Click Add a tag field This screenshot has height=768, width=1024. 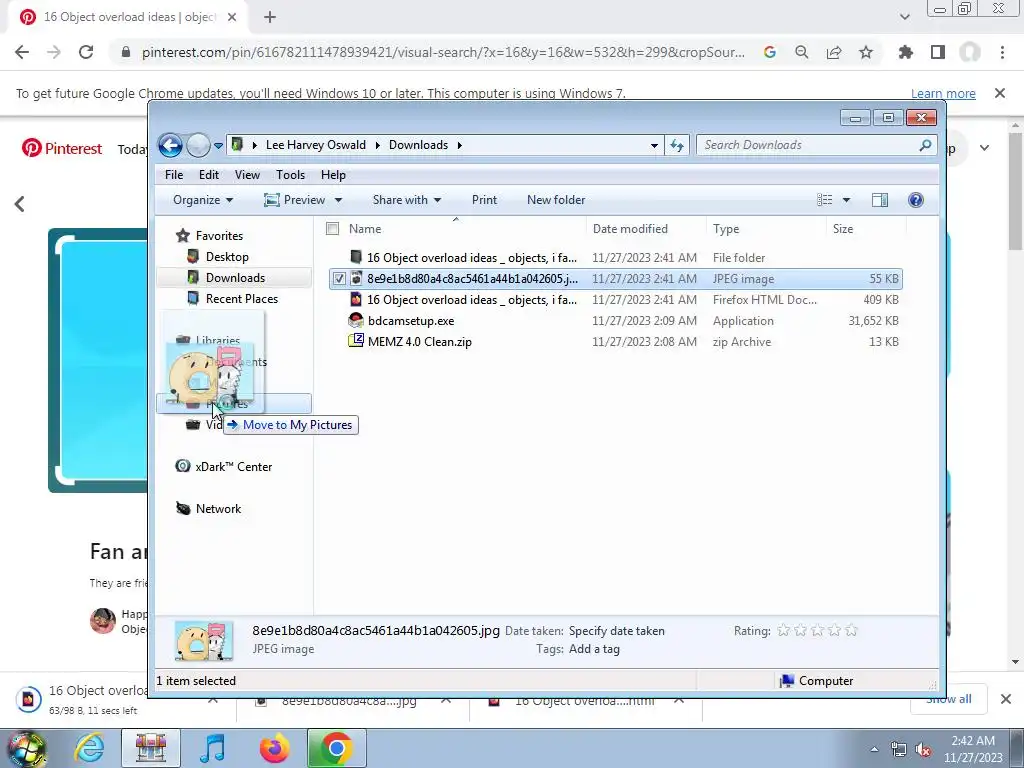point(594,649)
